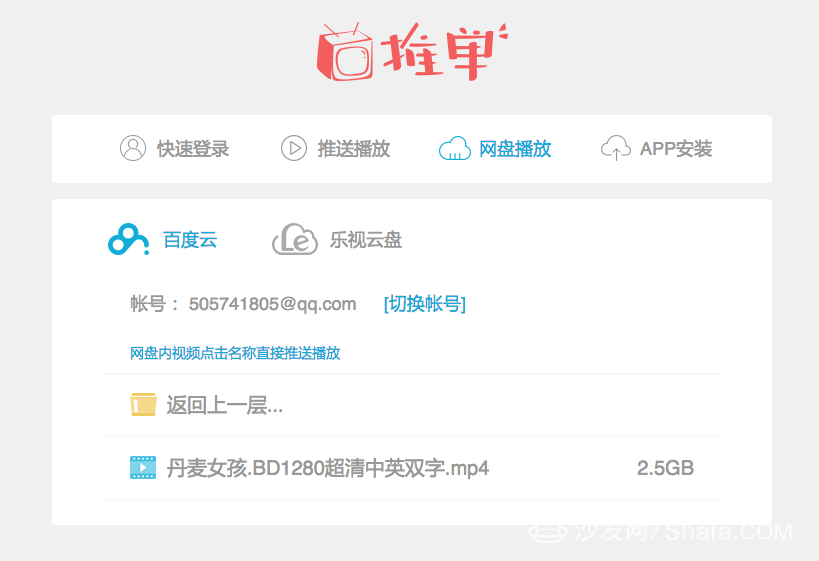The image size is (819, 561).
Task: Go back via 返回上一层... row
Action: [412, 405]
